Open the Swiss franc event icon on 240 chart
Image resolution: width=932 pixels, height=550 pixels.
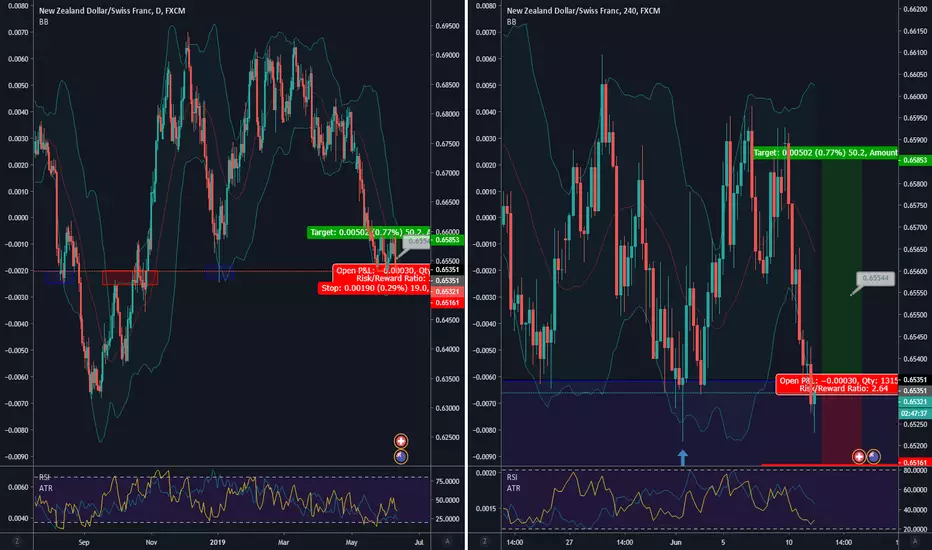[859, 457]
